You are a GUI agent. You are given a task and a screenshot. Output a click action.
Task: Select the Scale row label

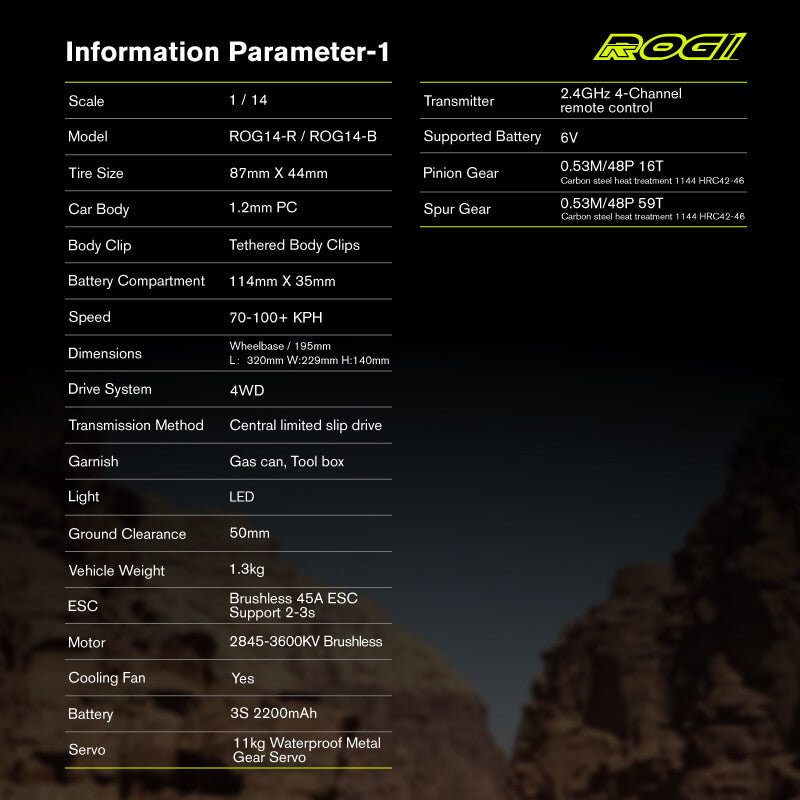pos(86,101)
